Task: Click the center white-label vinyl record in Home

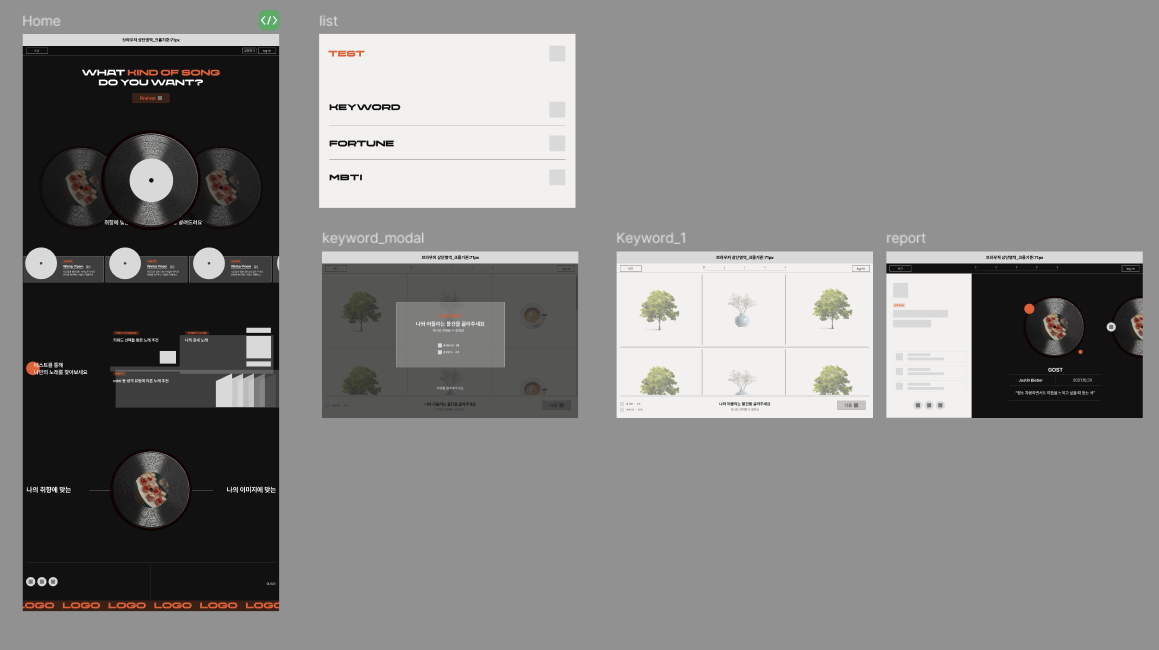Action: tap(151, 180)
